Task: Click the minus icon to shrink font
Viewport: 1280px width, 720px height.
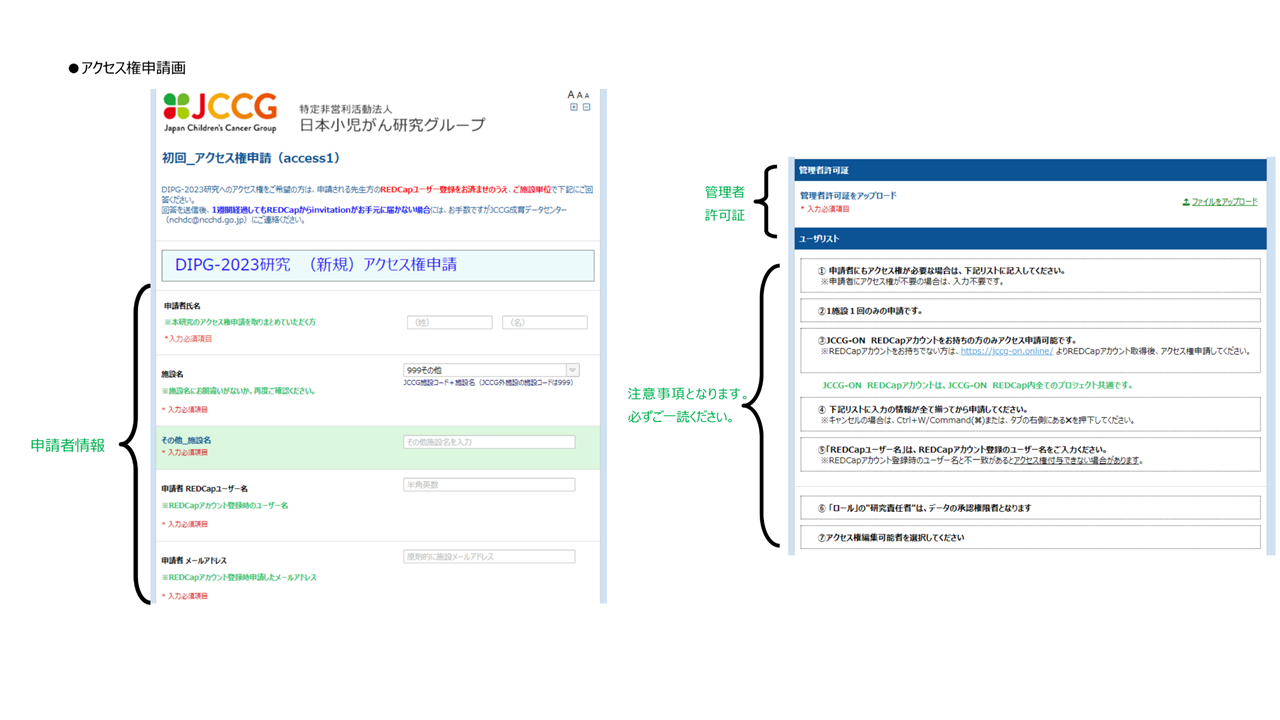Action: pos(587,107)
